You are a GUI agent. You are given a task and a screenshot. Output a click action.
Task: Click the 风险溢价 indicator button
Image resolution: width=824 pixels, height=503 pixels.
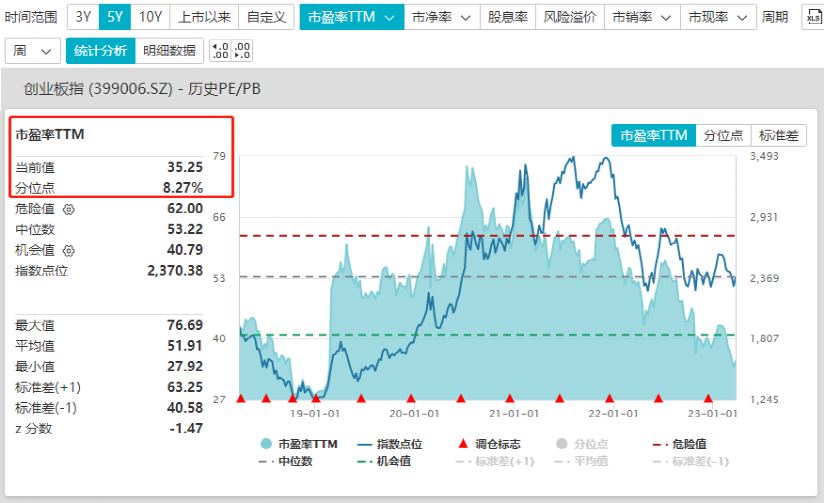pos(570,17)
